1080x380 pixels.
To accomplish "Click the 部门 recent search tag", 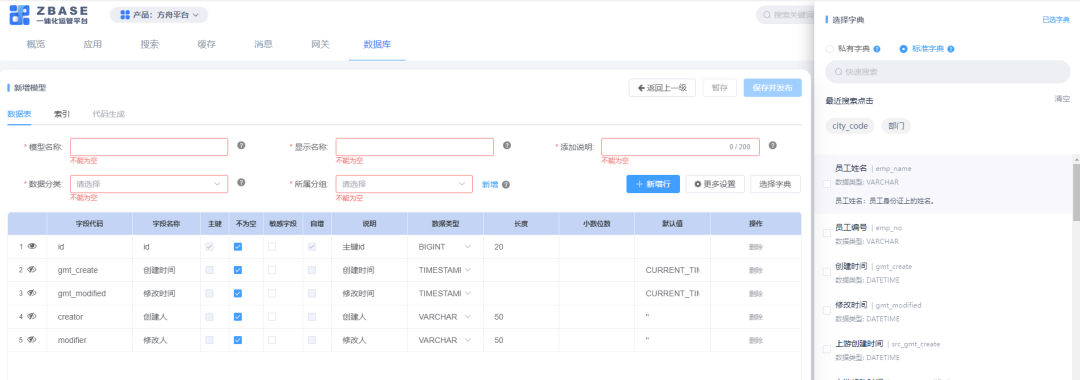I will pos(896,126).
